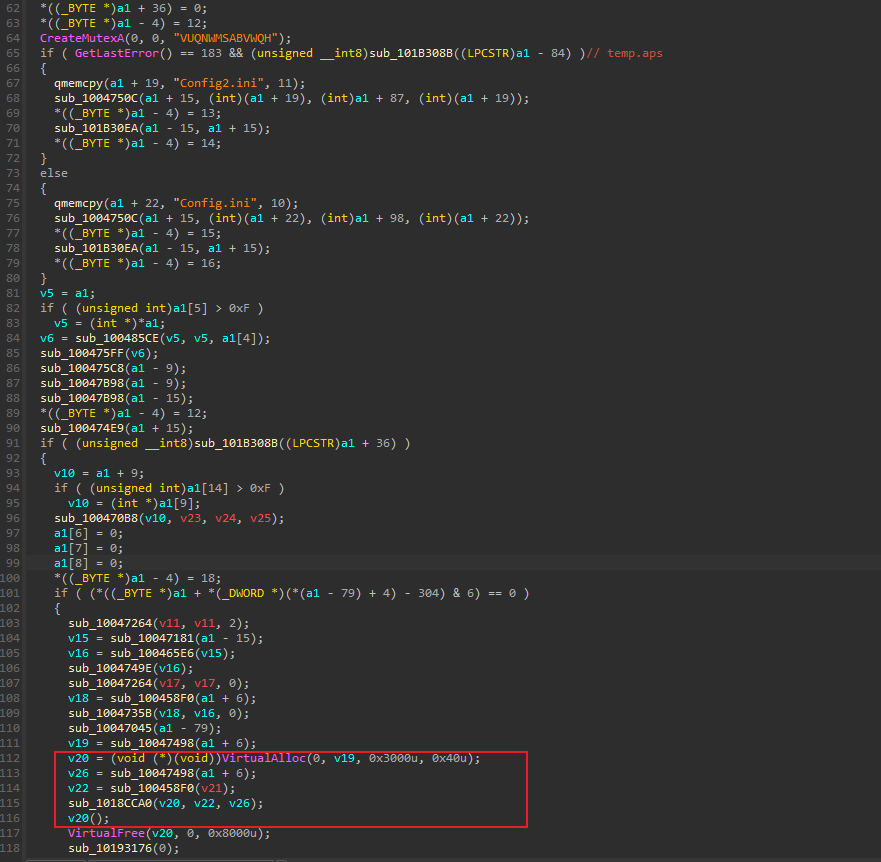881x862 pixels.
Task: Click line number 99 in gutter
Action: [12, 564]
